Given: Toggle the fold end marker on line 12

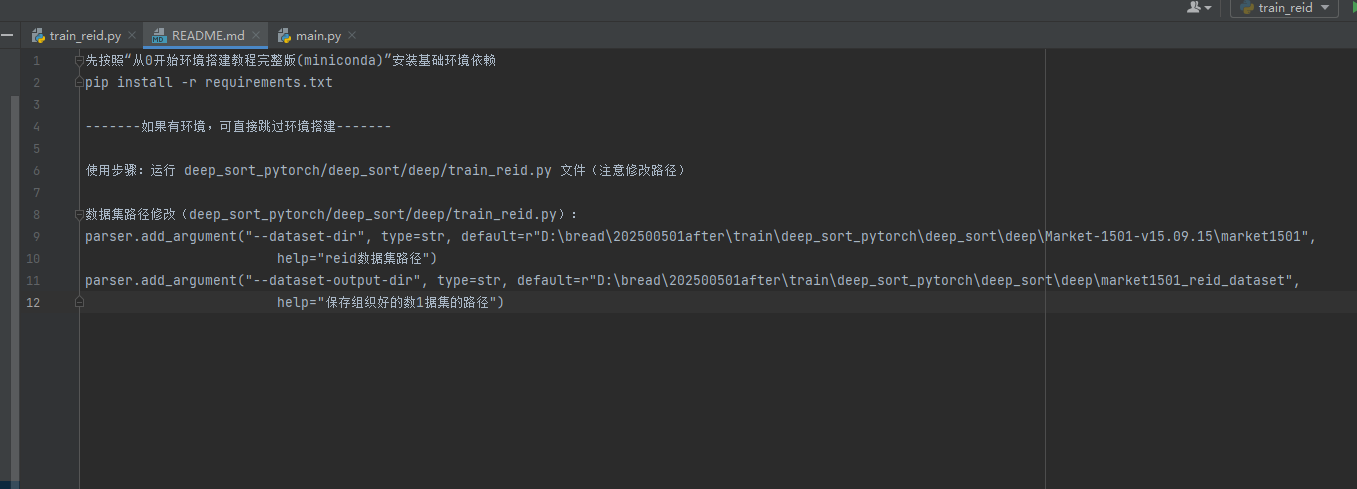Looking at the screenshot, I should [79, 303].
